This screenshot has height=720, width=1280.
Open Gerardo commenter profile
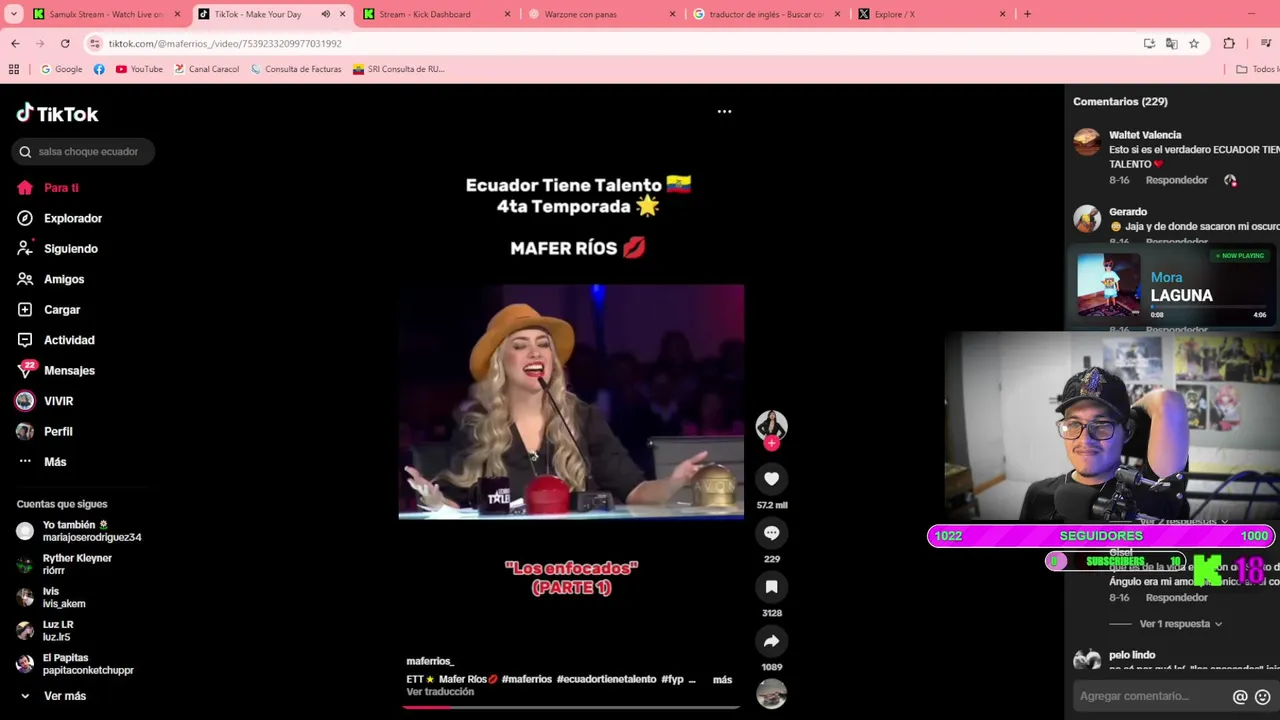pos(1128,212)
